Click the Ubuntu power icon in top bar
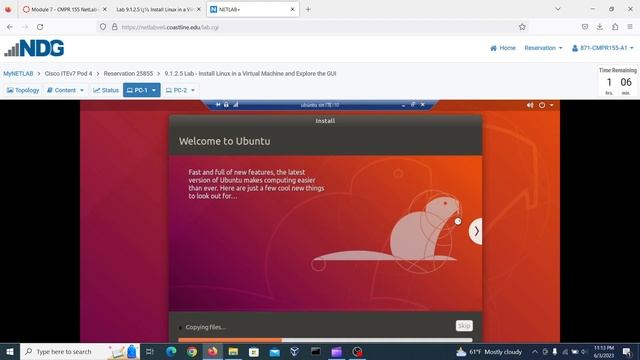The width and height of the screenshot is (640, 360). pos(542,105)
